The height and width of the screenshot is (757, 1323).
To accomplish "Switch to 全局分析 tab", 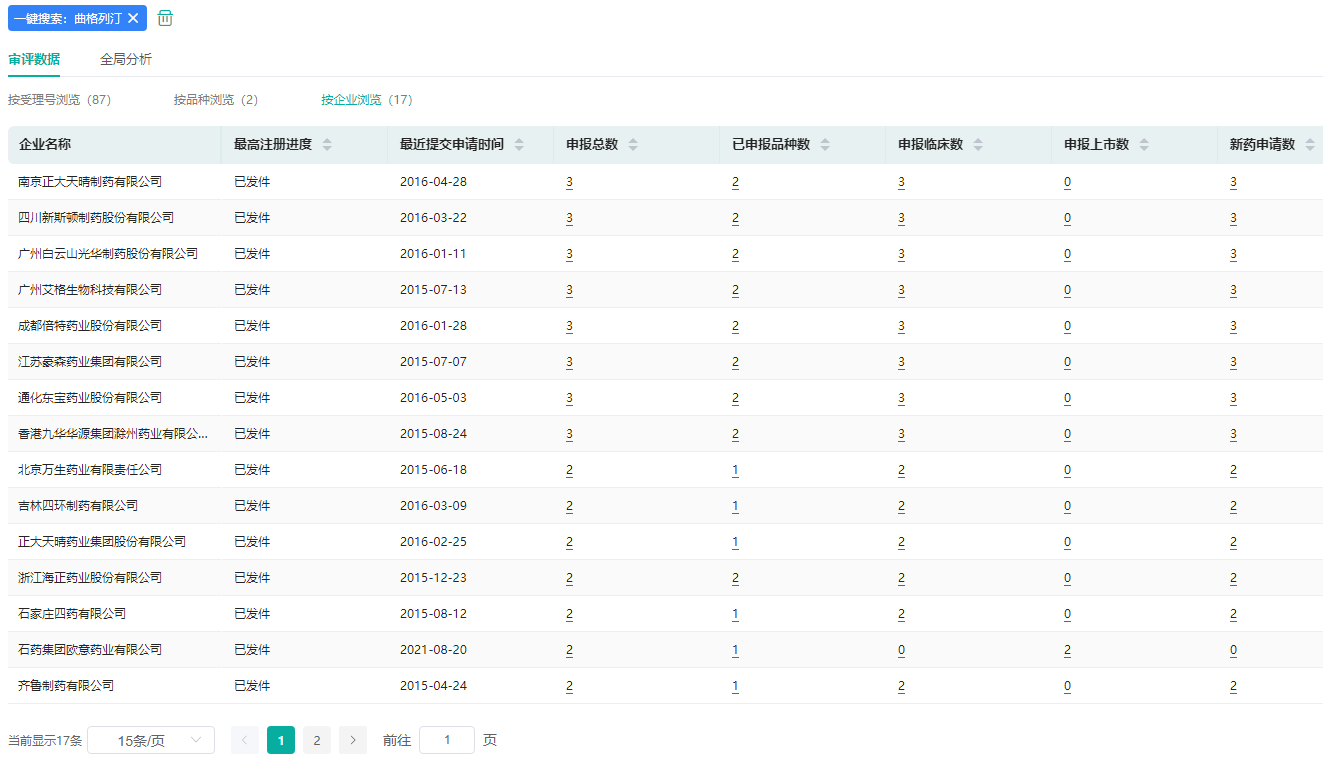I will [x=126, y=59].
